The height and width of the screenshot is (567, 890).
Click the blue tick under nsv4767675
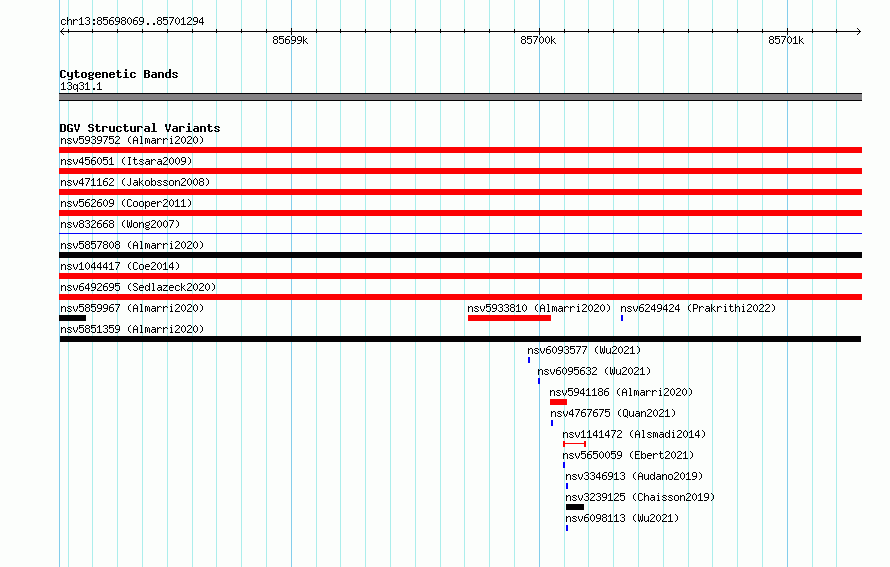click(552, 423)
